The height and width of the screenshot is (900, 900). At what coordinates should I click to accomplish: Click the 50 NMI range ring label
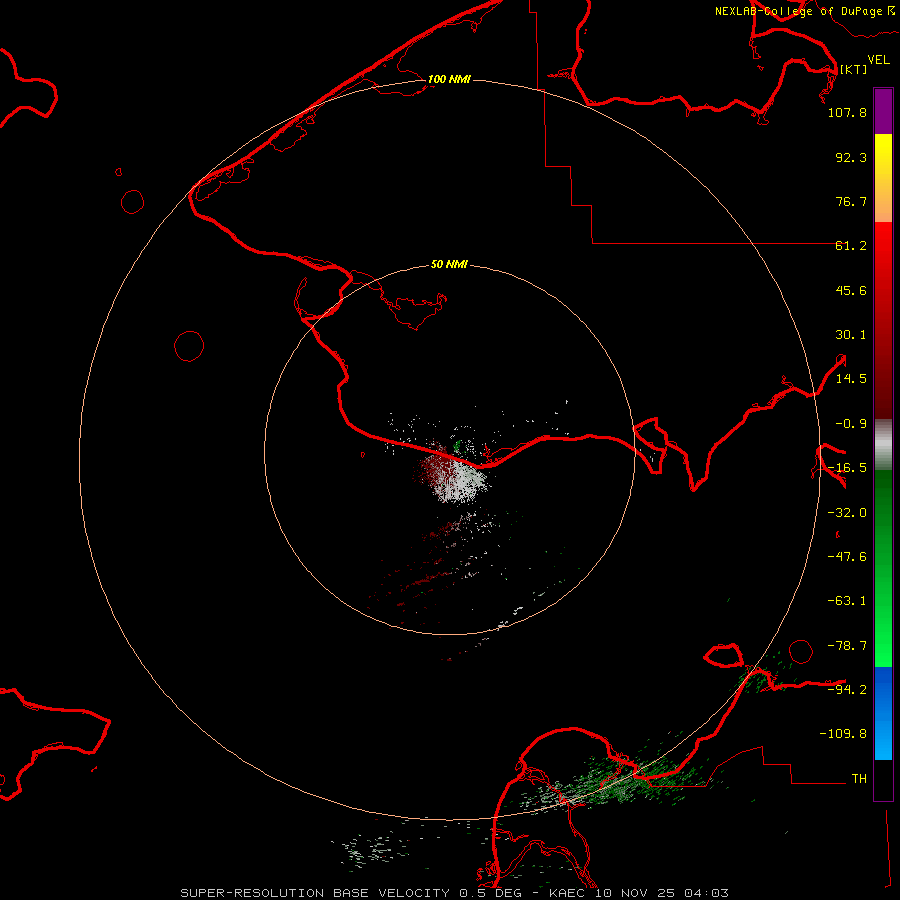pyautogui.click(x=449, y=265)
